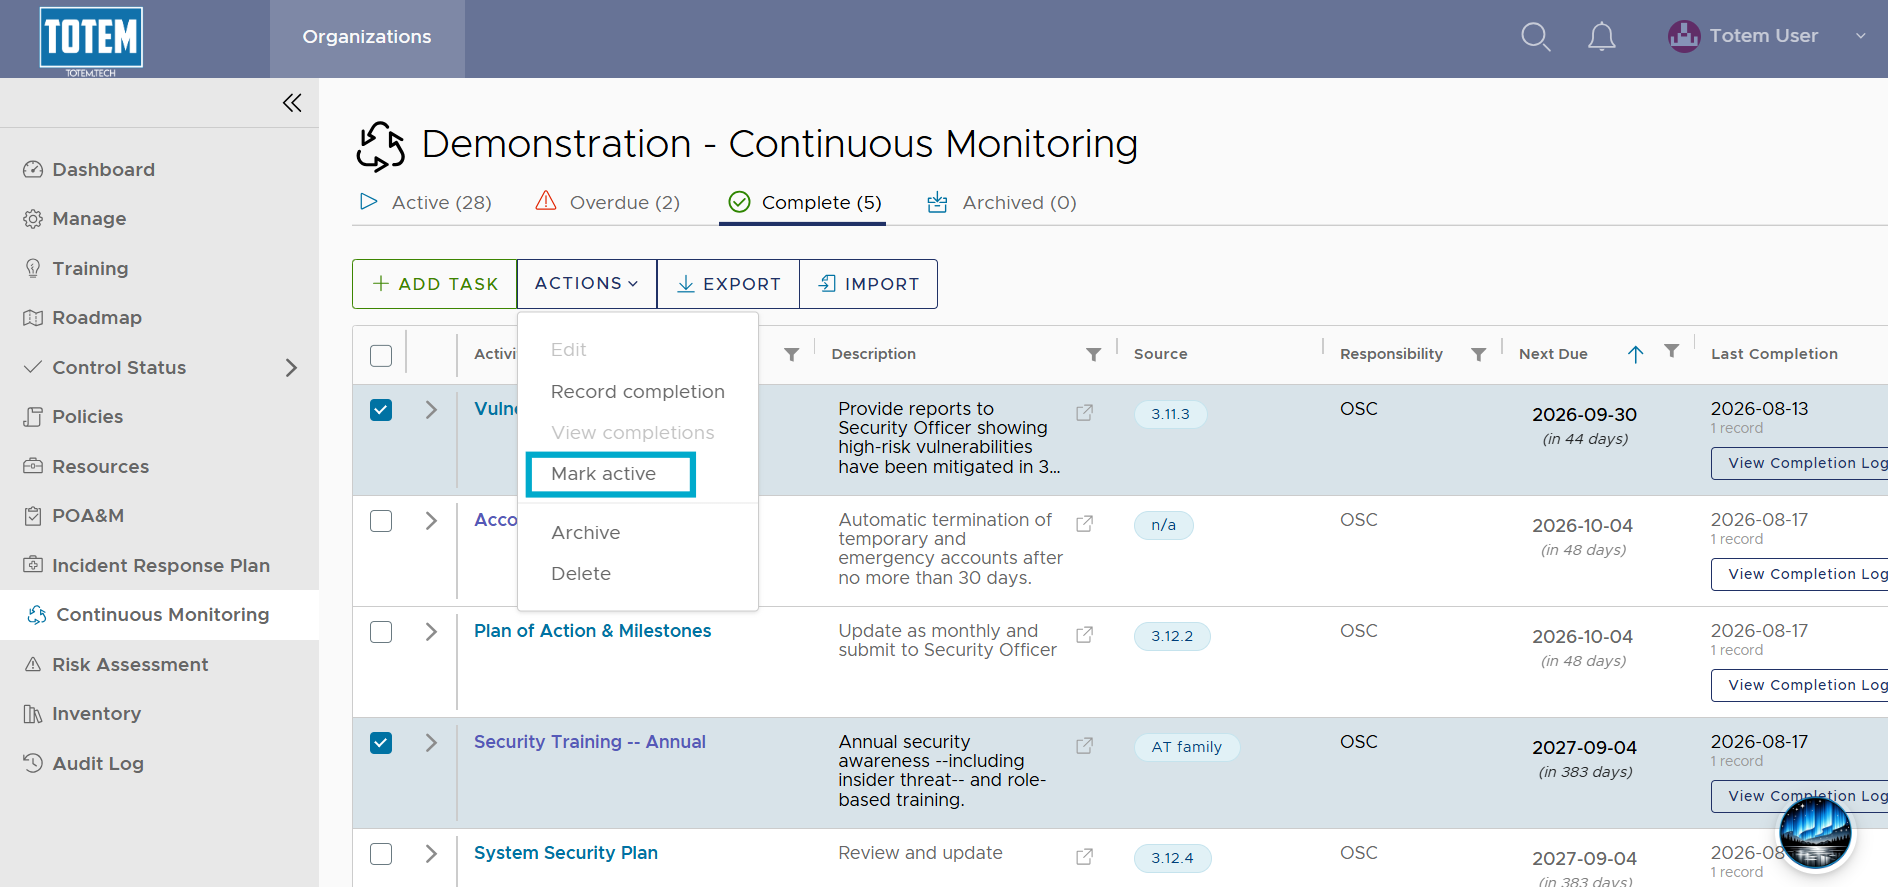Click the Dashboard gauge icon
Screen dimensions: 1888x887
pyautogui.click(x=33, y=169)
